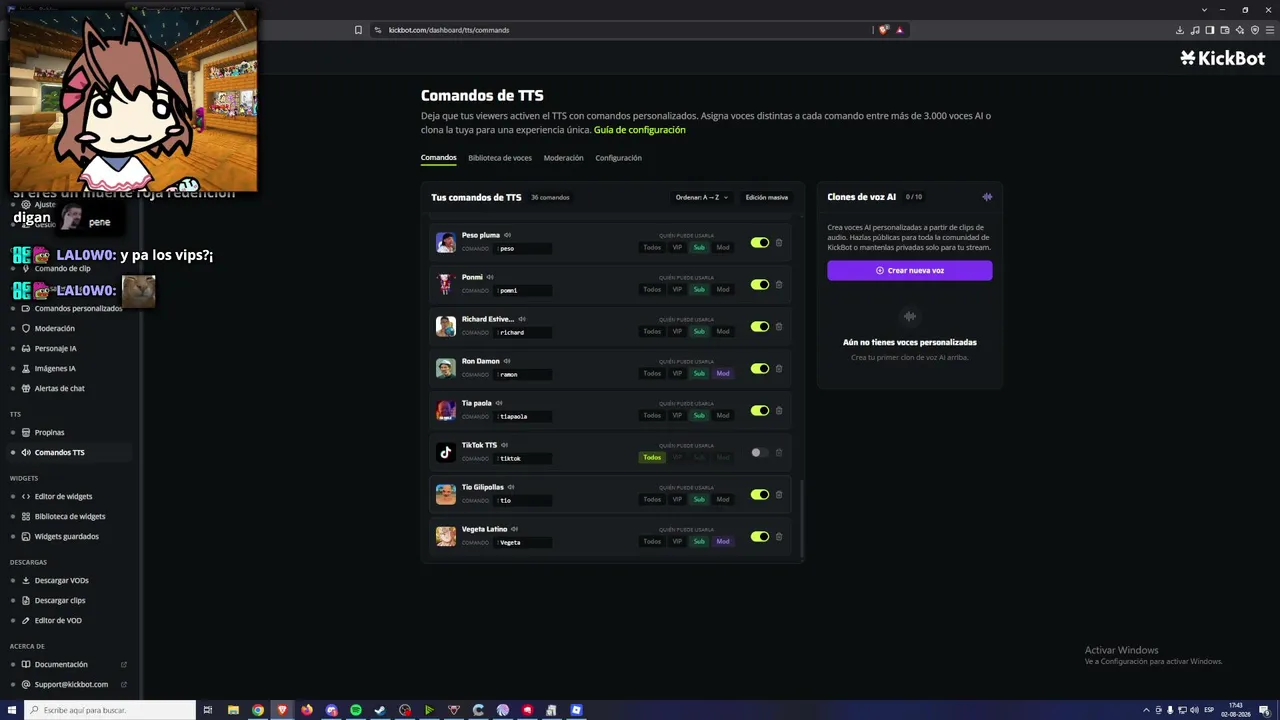
Task: Preview Peso pluma voice with speaker icon
Action: pos(508,235)
